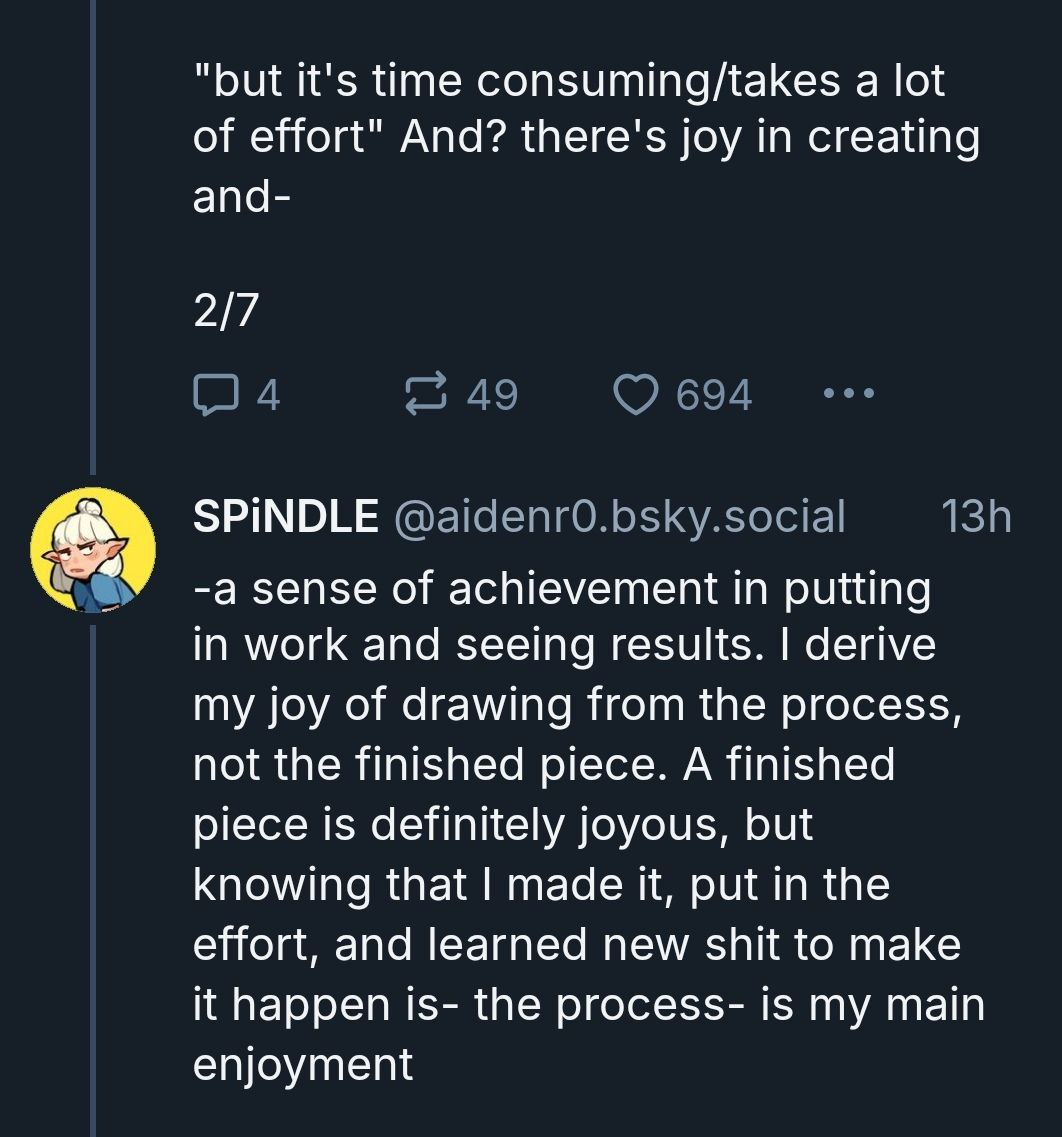The width and height of the screenshot is (1062, 1137).
Task: Click the repost count 49
Action: [x=493, y=396]
